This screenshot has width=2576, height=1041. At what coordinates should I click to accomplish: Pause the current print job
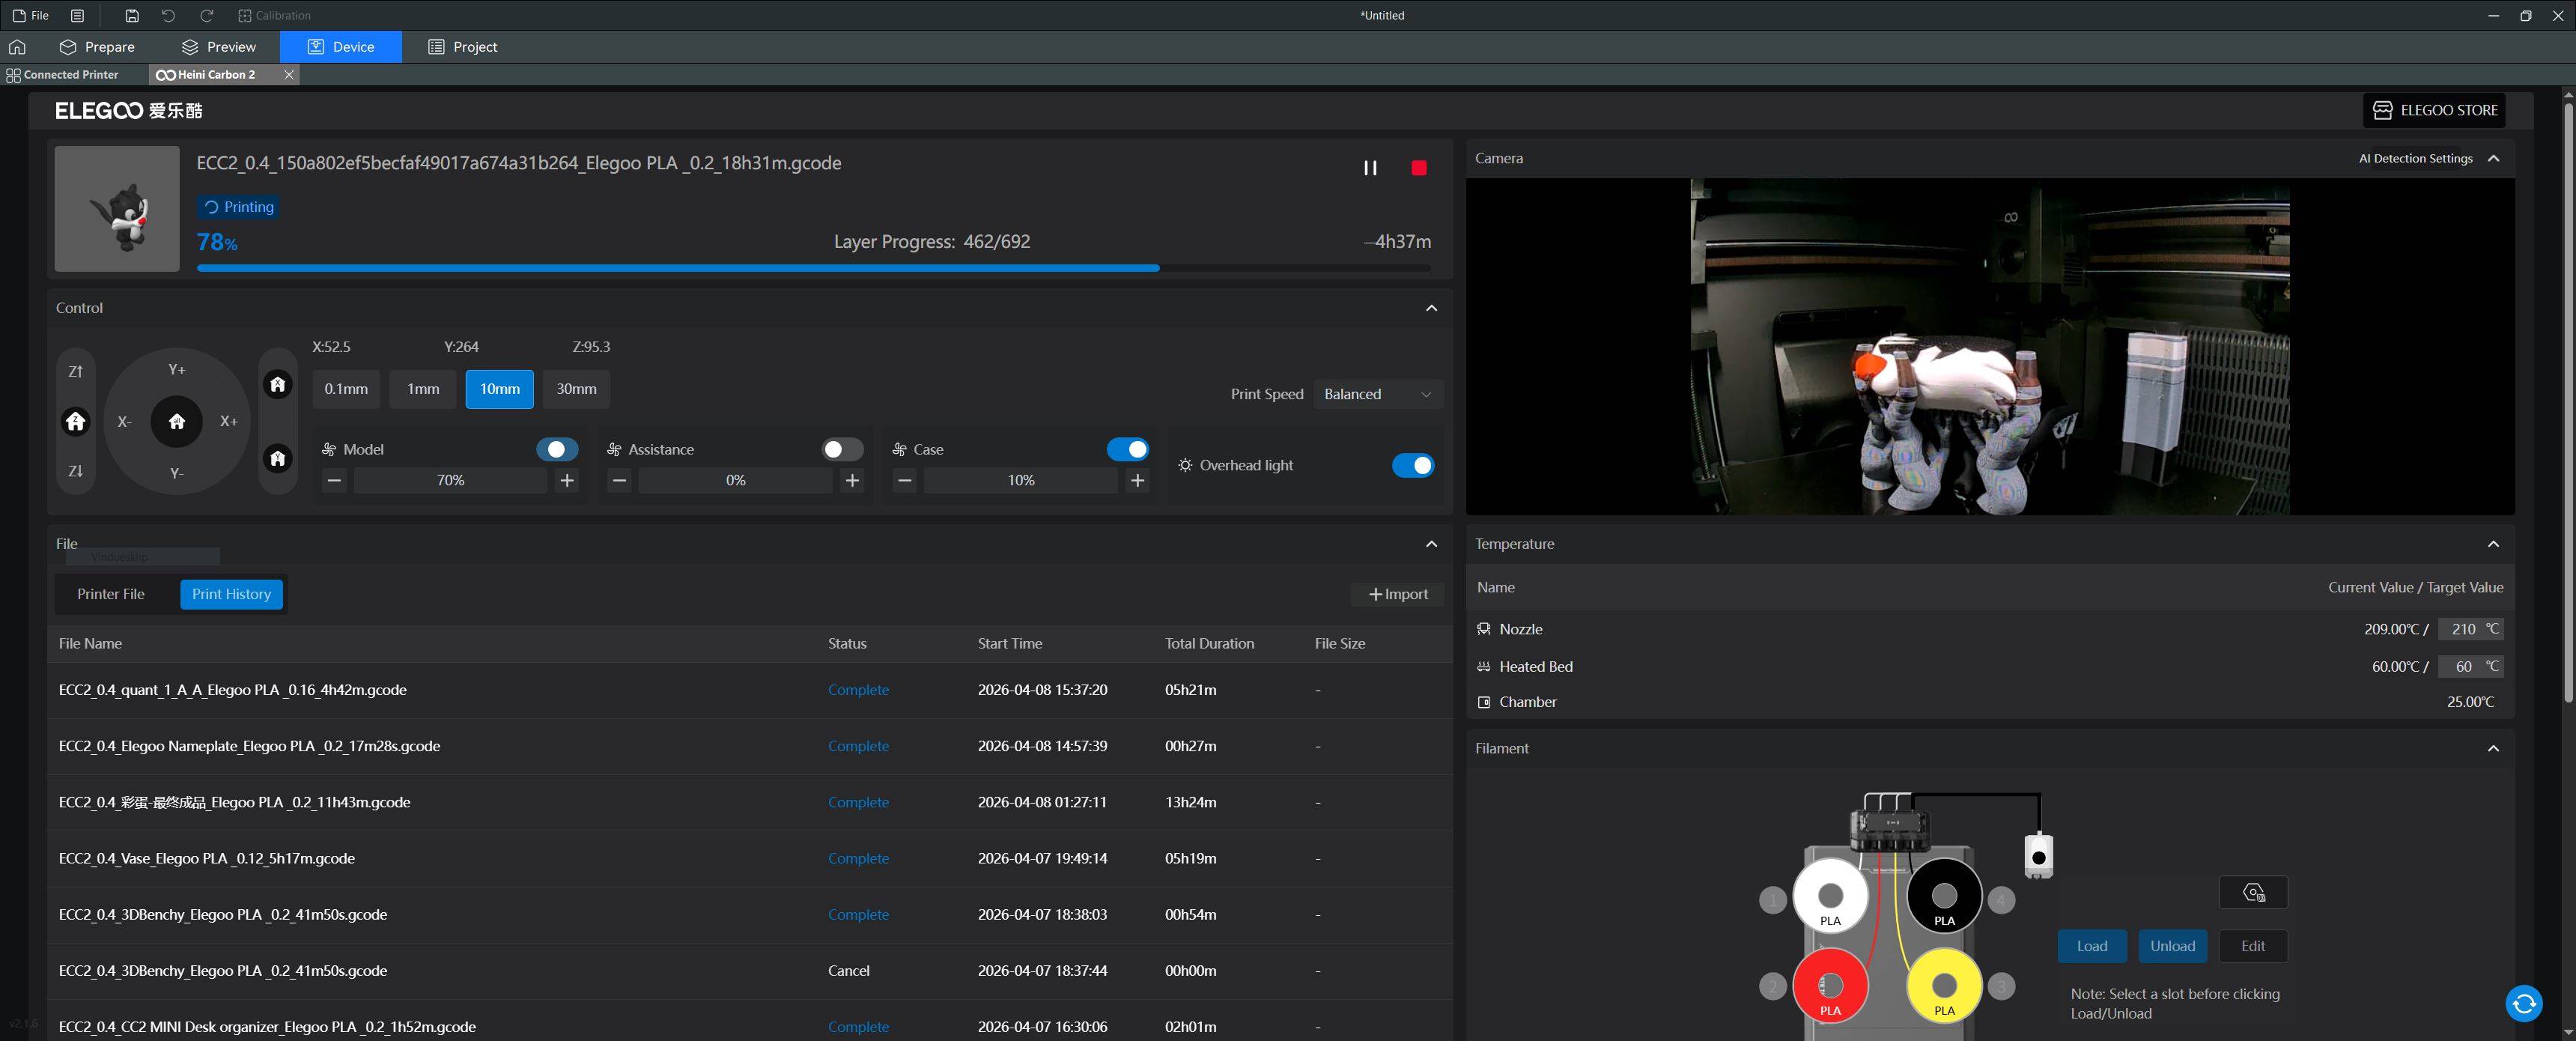pyautogui.click(x=1370, y=168)
